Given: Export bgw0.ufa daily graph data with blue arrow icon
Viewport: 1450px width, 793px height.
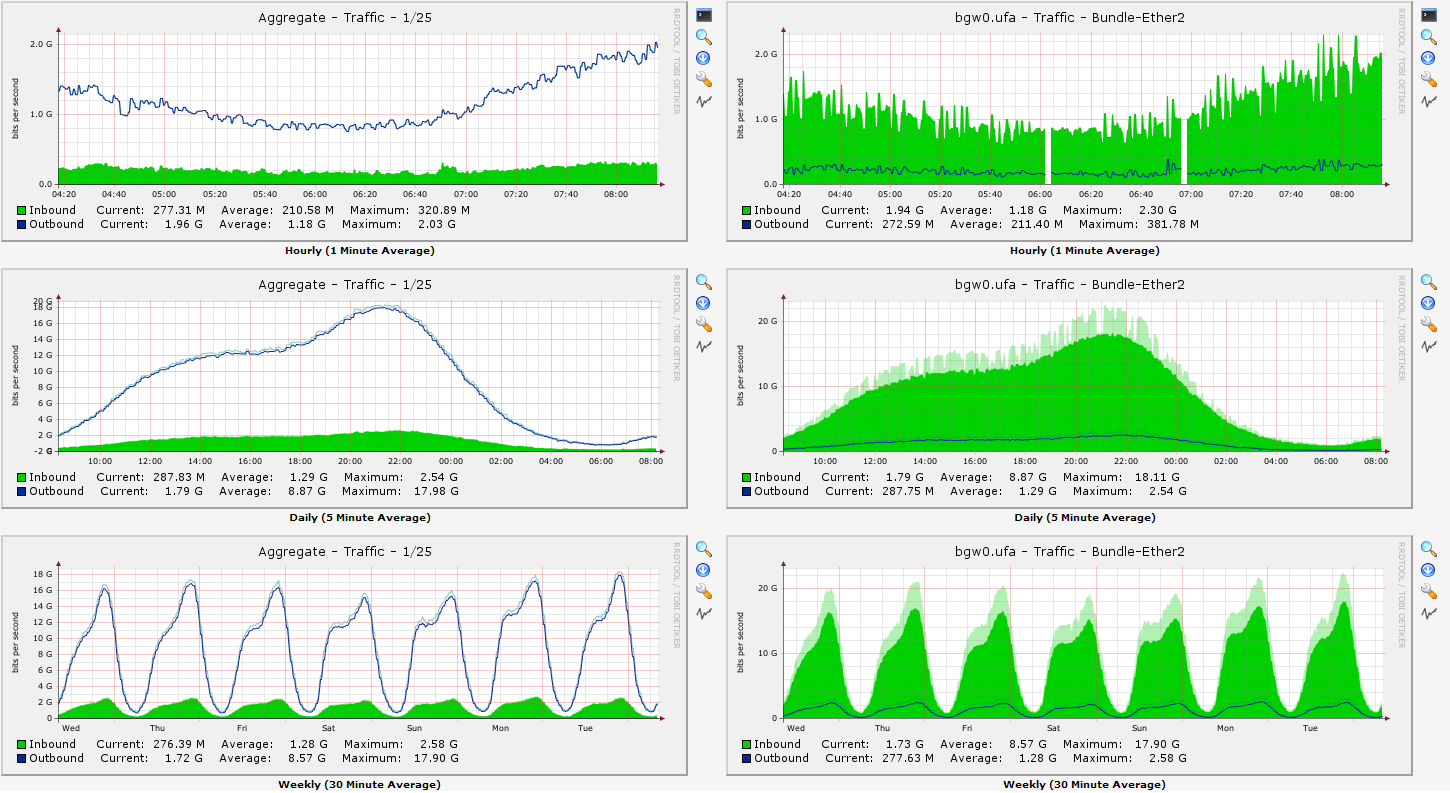Looking at the screenshot, I should coord(1429,303).
